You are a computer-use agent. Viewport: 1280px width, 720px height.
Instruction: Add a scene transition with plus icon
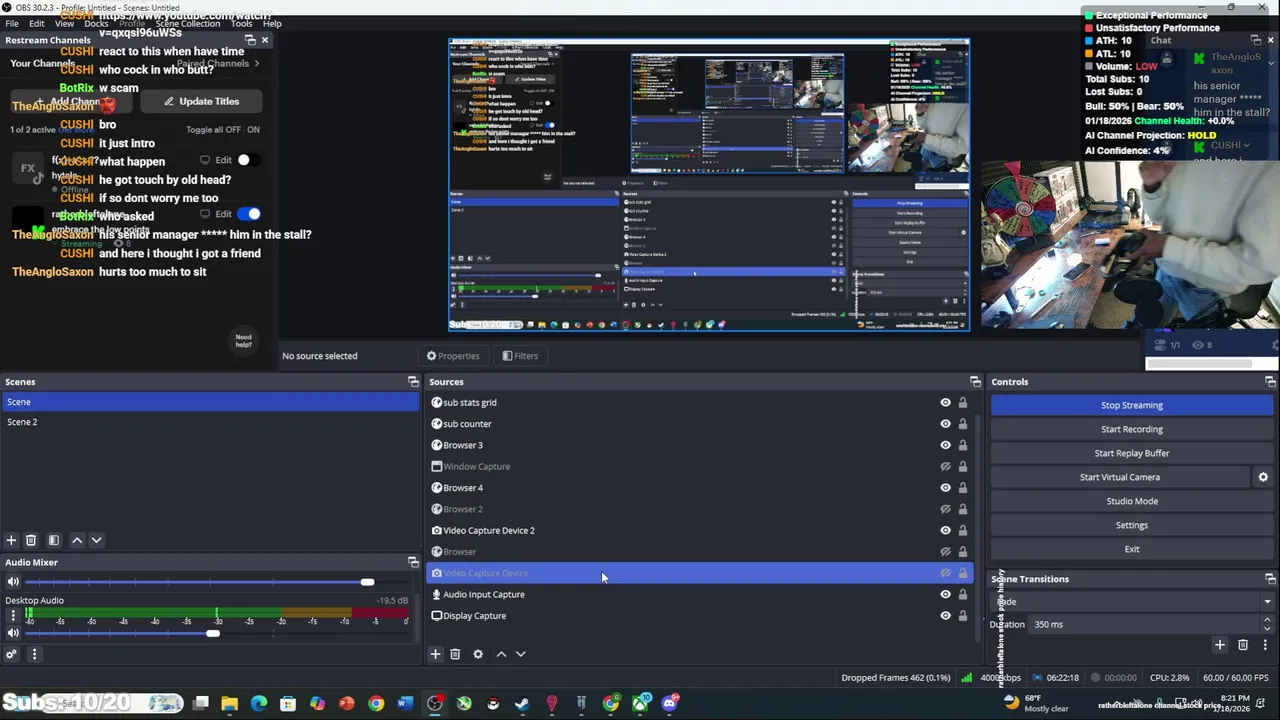[1219, 646]
